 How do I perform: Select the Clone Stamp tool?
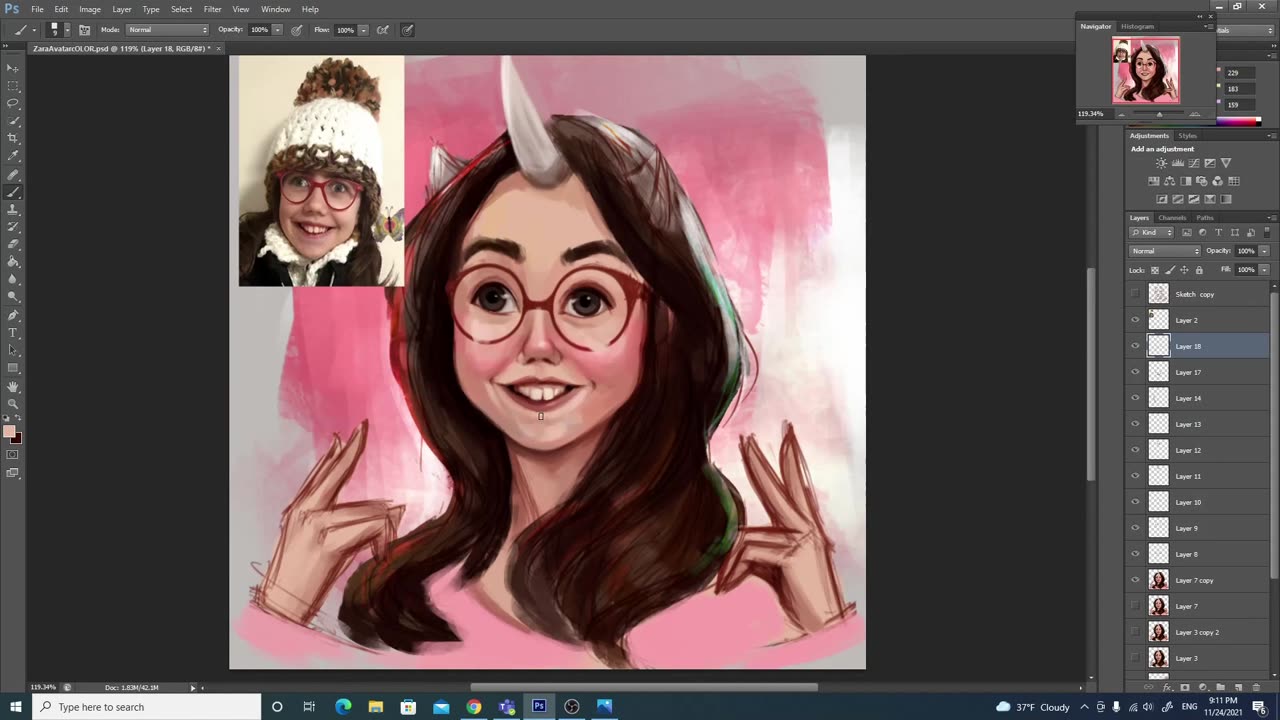click(x=13, y=209)
